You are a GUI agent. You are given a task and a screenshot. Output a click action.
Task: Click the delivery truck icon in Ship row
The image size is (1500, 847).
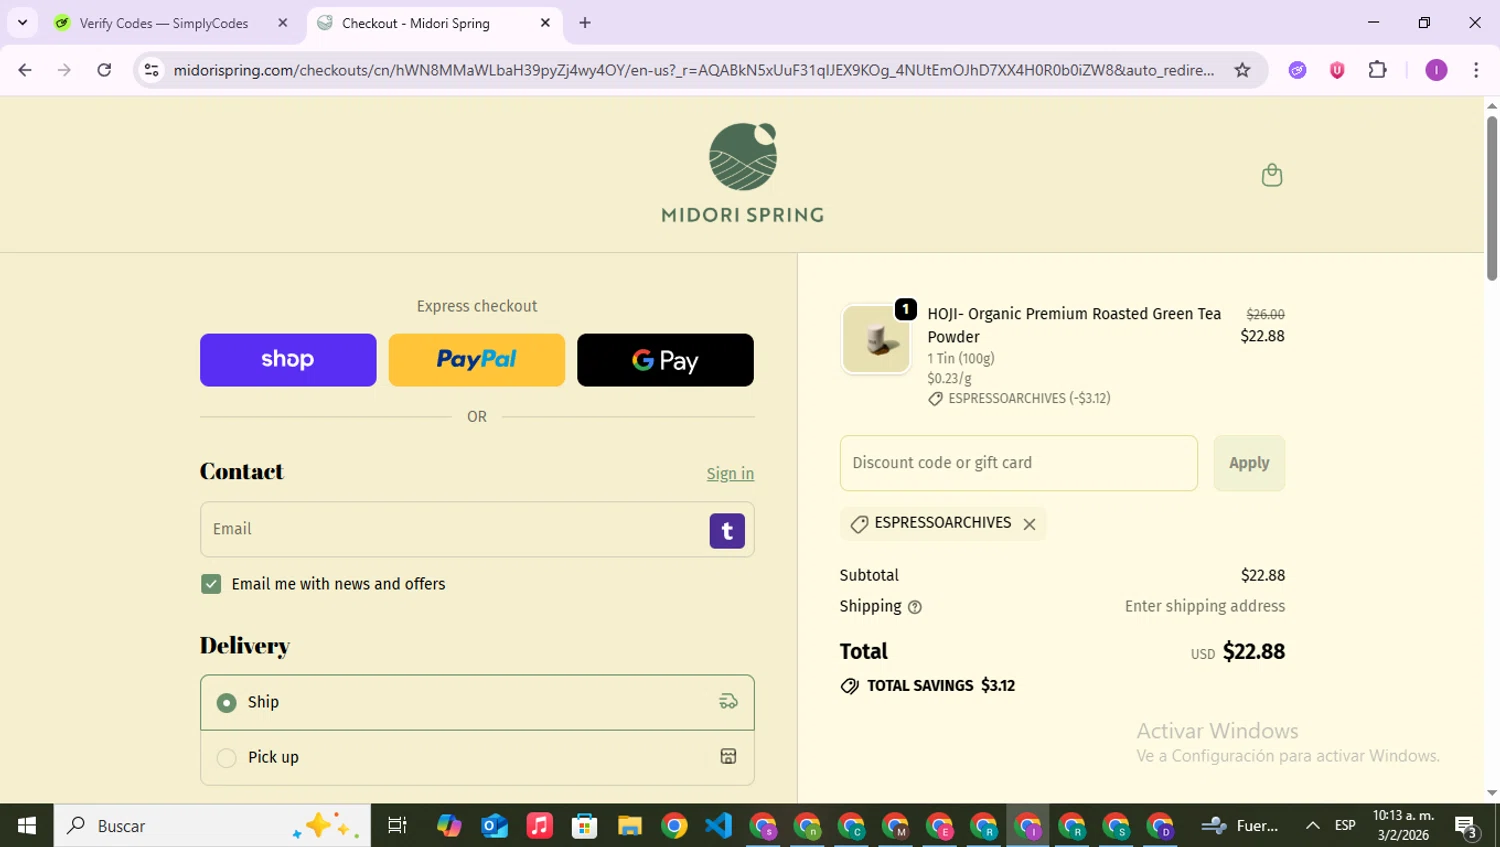(728, 702)
